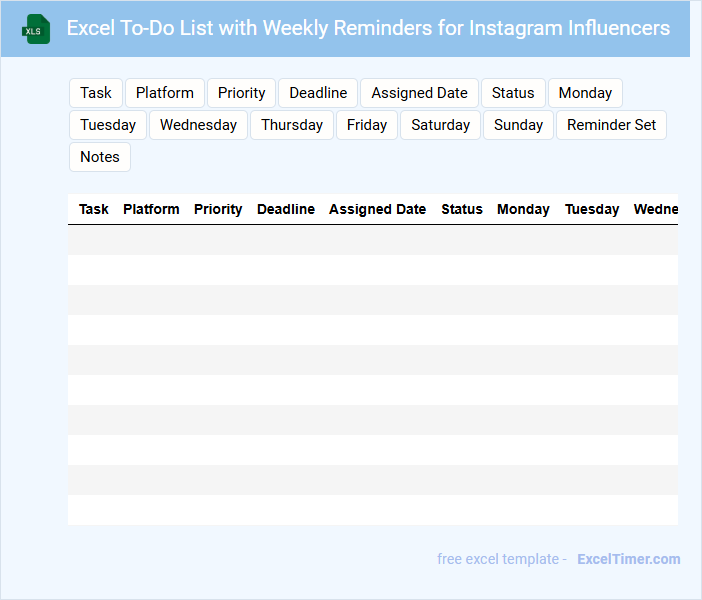The height and width of the screenshot is (600, 702).
Task: Click the Notes tag button
Action: [100, 157]
